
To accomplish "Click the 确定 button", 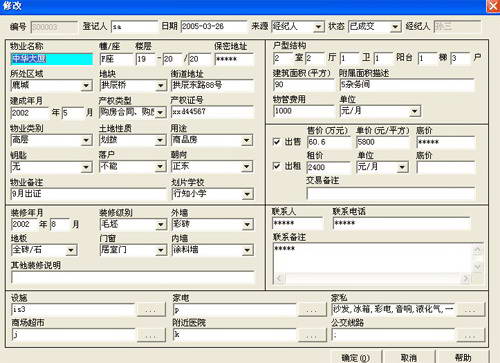I will pos(356,357).
